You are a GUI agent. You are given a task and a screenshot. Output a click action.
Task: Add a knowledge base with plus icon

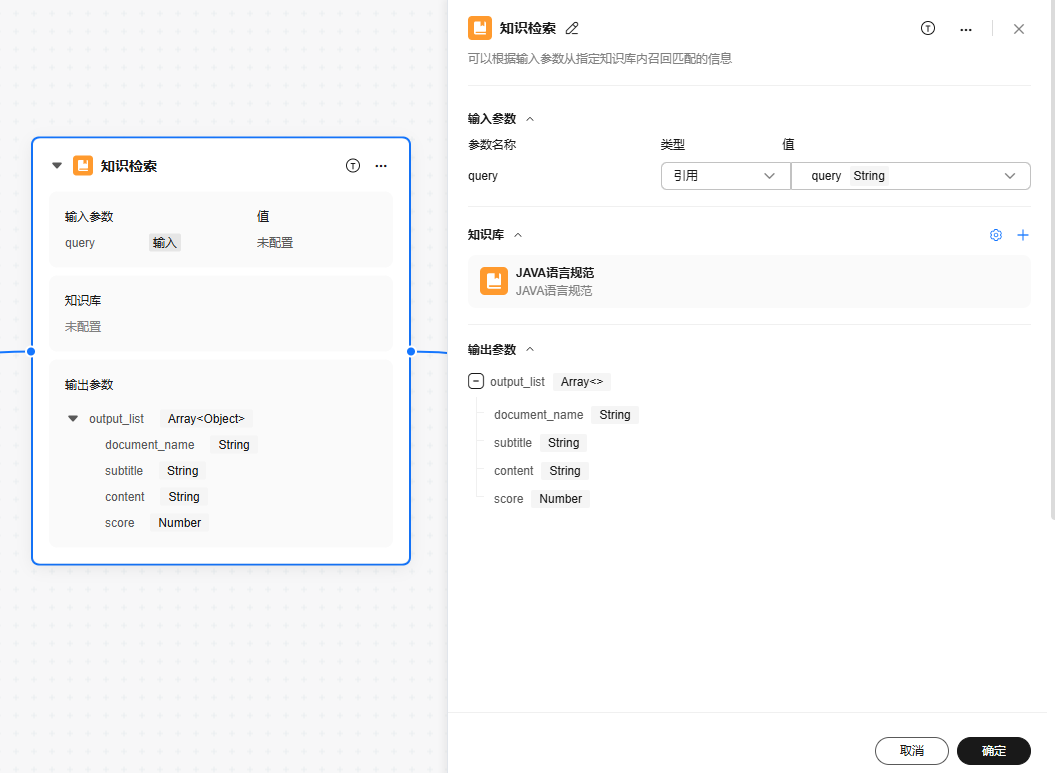tap(1023, 235)
